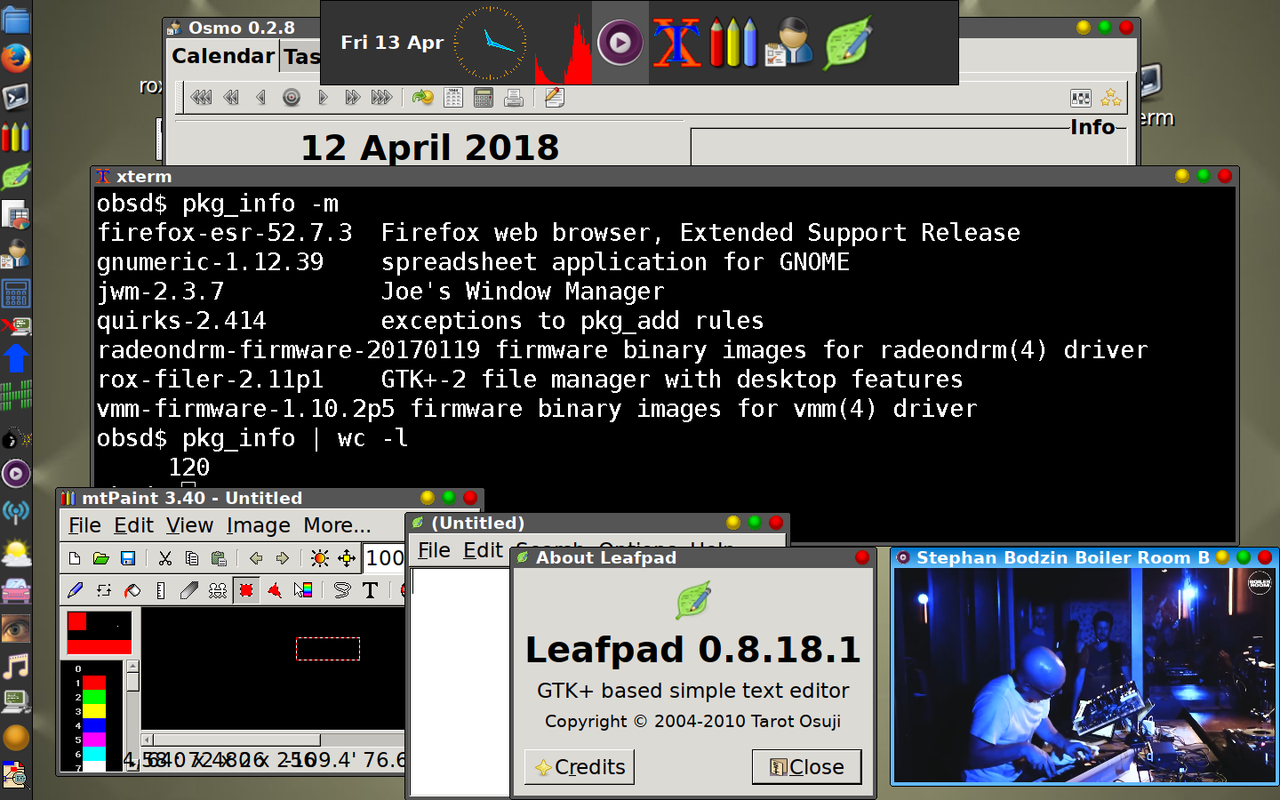Redo action in mtPaint toolbar
The image size is (1280, 800).
point(282,558)
